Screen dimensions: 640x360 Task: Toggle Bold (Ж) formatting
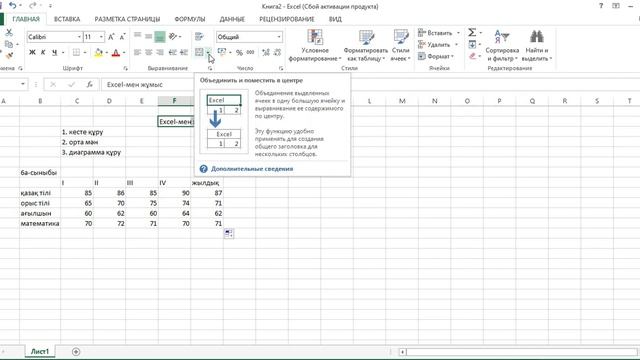click(x=32, y=52)
